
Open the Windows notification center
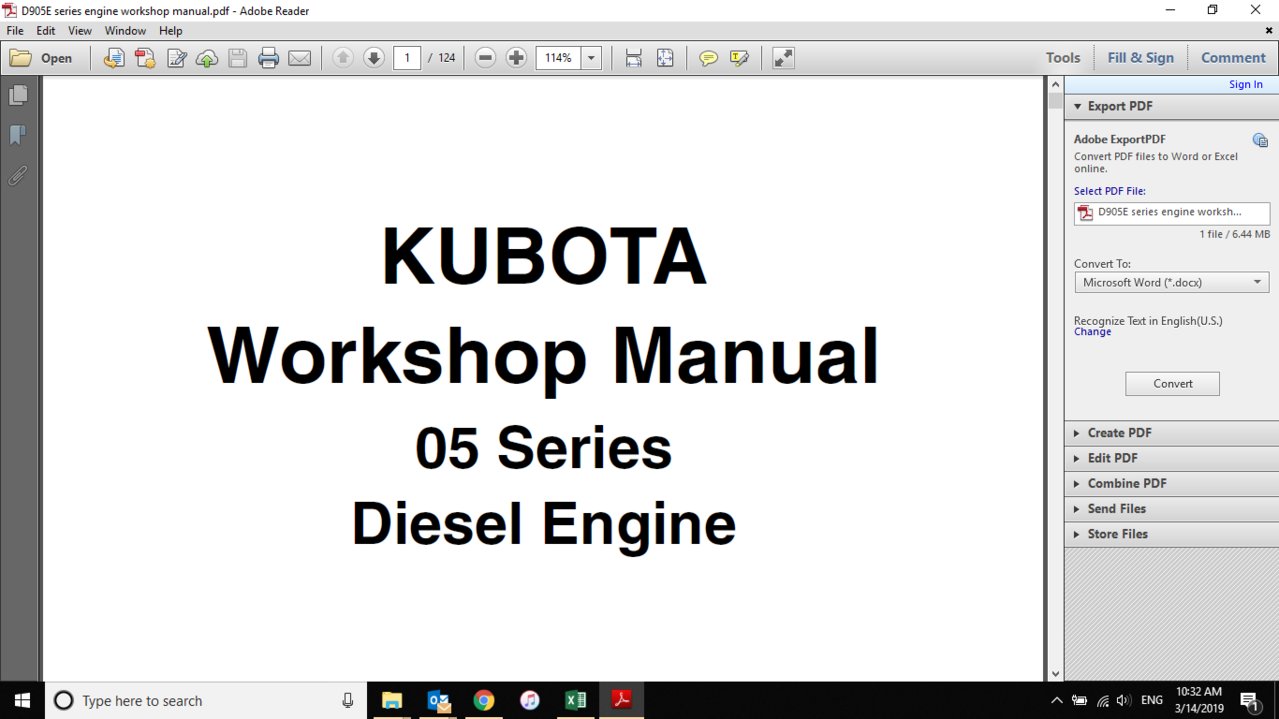(1250, 701)
